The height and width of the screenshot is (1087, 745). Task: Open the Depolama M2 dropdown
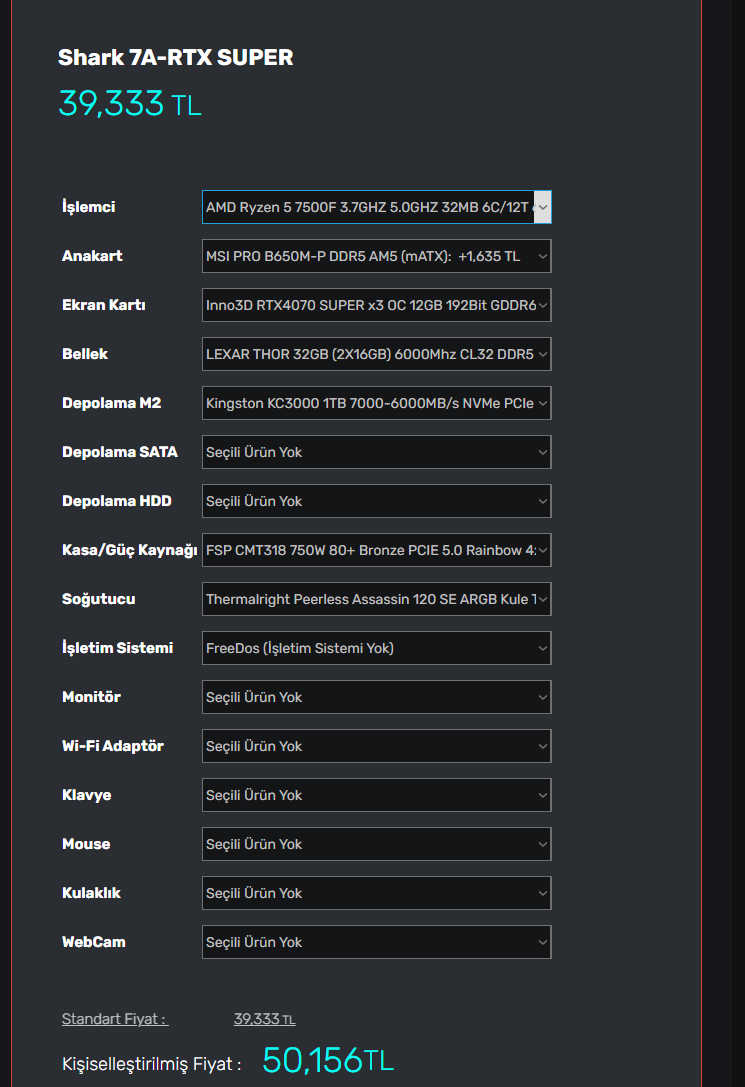[x=376, y=403]
